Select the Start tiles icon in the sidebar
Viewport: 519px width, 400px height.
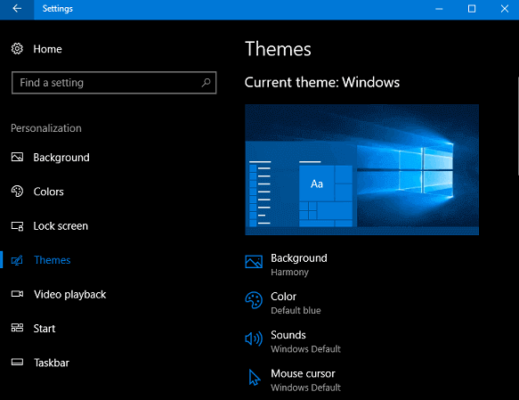17,328
